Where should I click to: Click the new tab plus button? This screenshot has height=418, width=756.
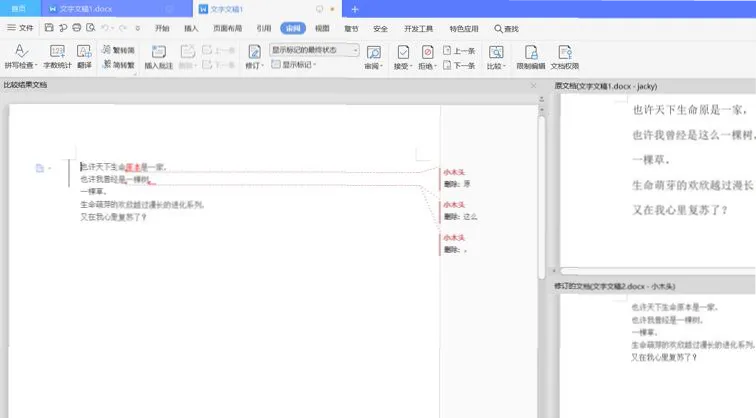click(x=355, y=9)
